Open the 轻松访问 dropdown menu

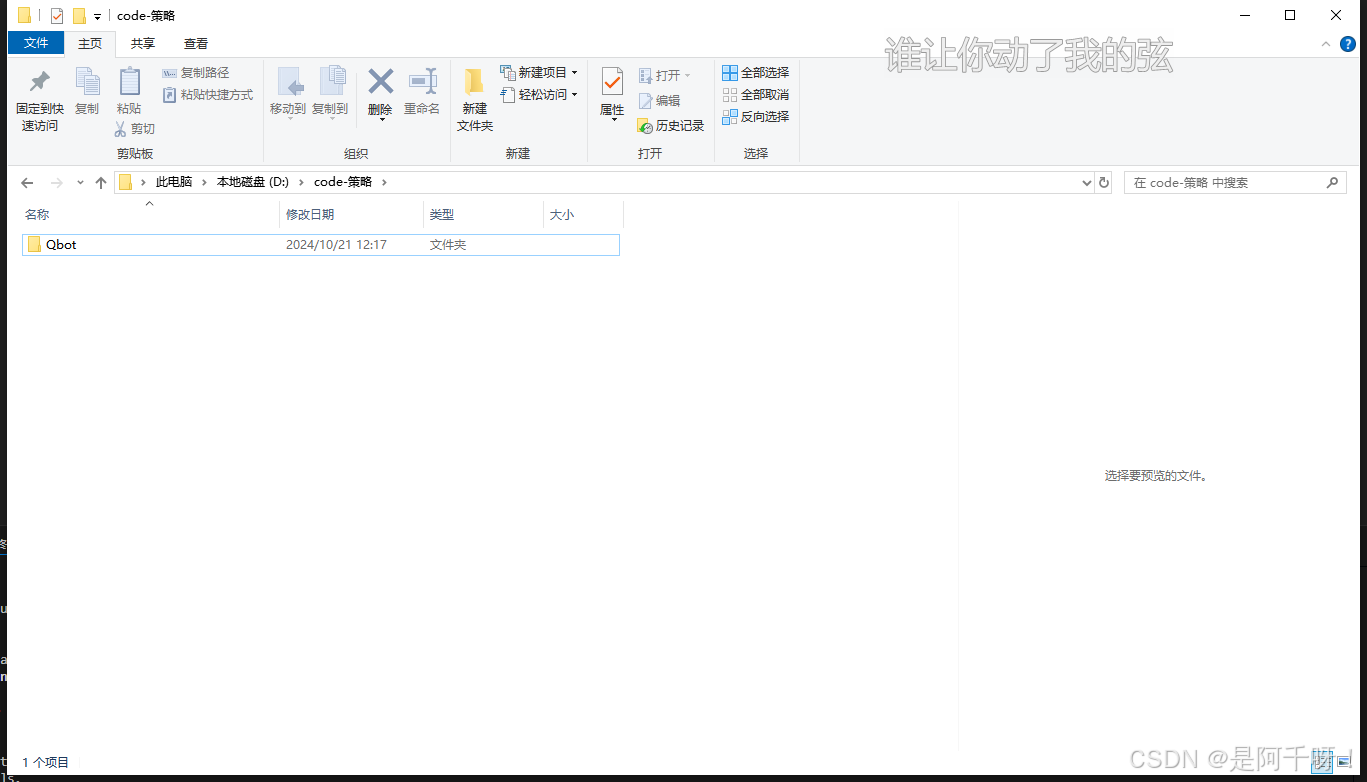pos(573,94)
